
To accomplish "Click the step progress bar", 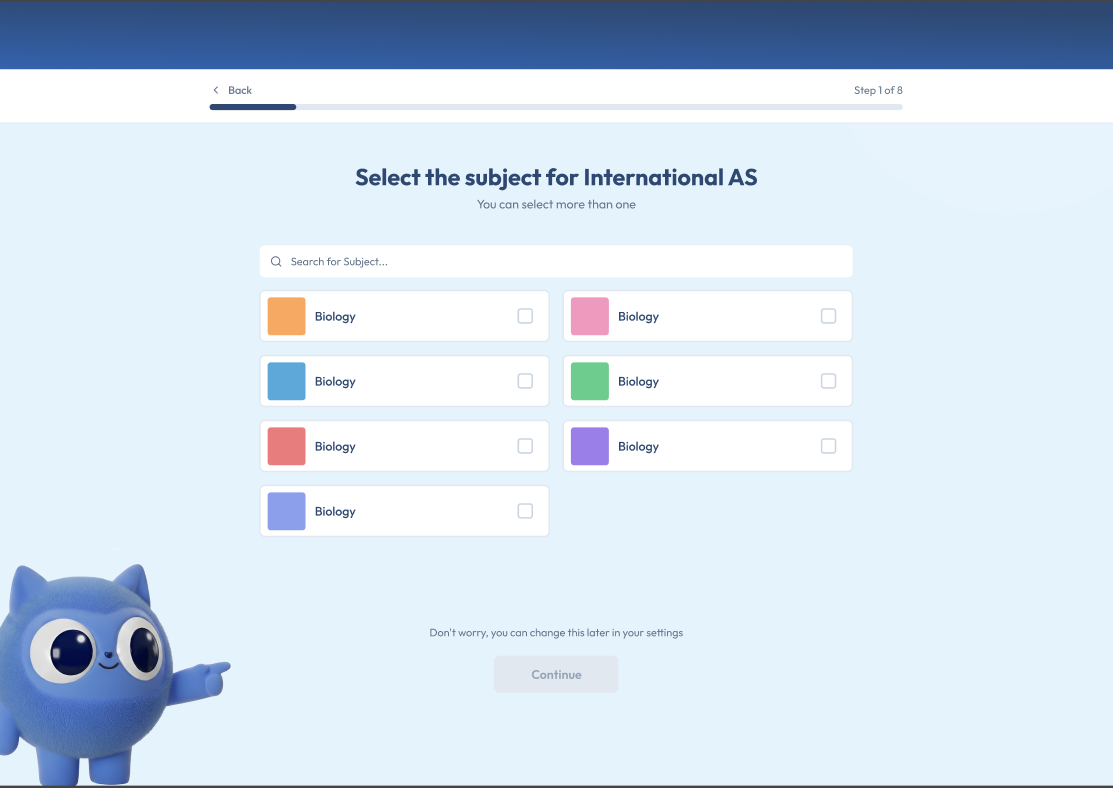I will point(555,107).
